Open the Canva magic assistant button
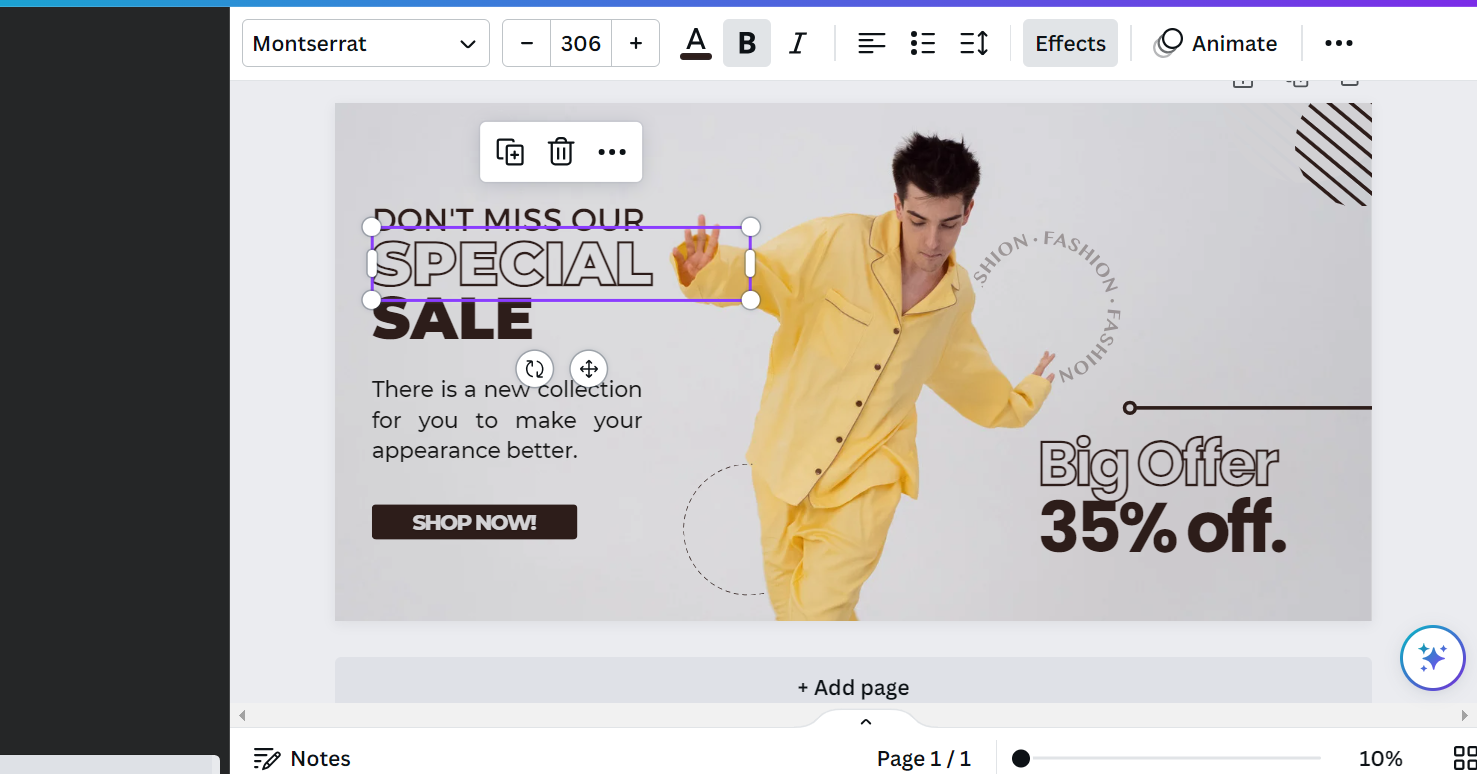The image size is (1477, 774). (x=1432, y=658)
